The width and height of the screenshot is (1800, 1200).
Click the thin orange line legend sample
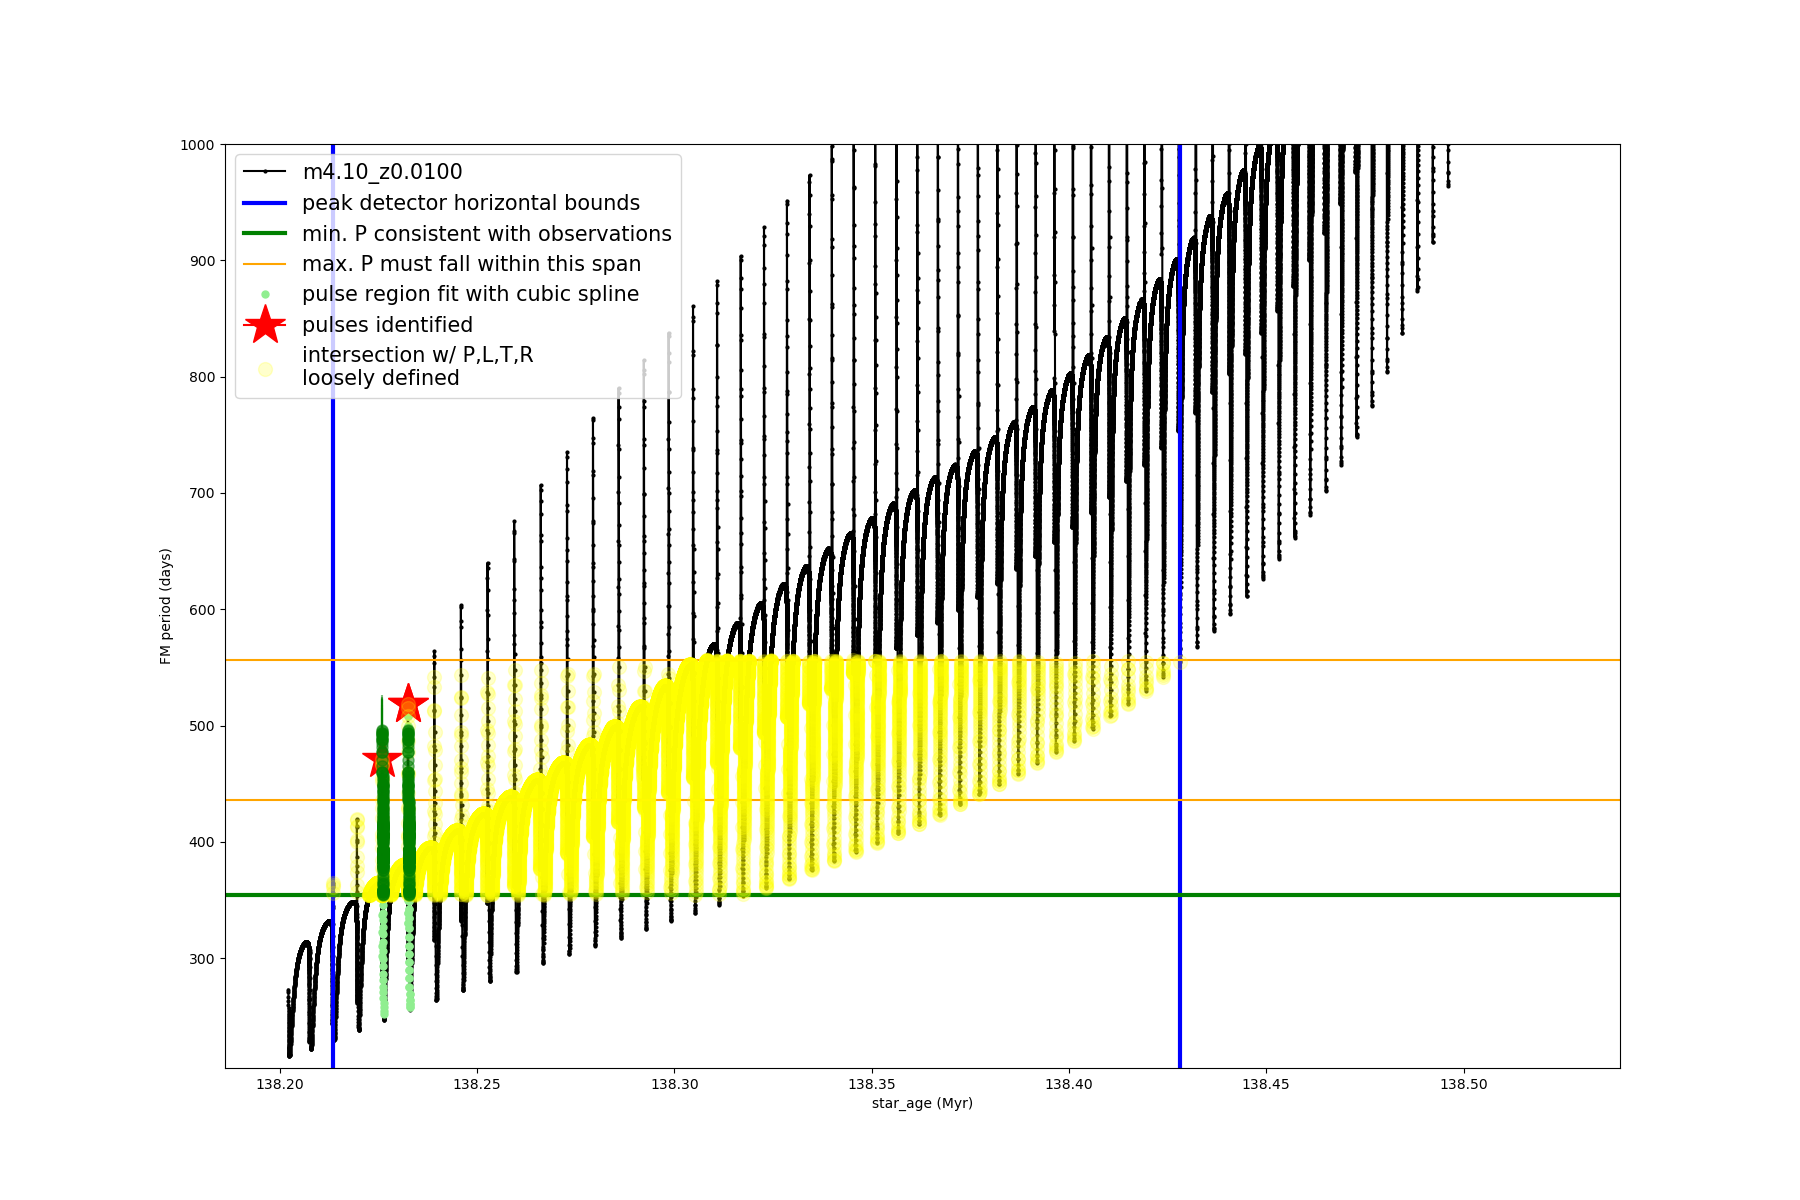pyautogui.click(x=265, y=264)
